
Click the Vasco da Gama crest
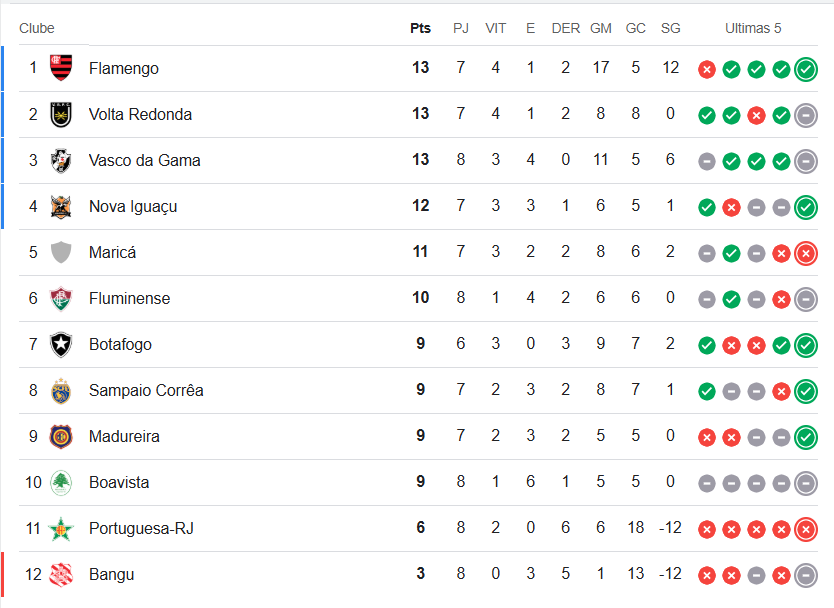pos(61,160)
